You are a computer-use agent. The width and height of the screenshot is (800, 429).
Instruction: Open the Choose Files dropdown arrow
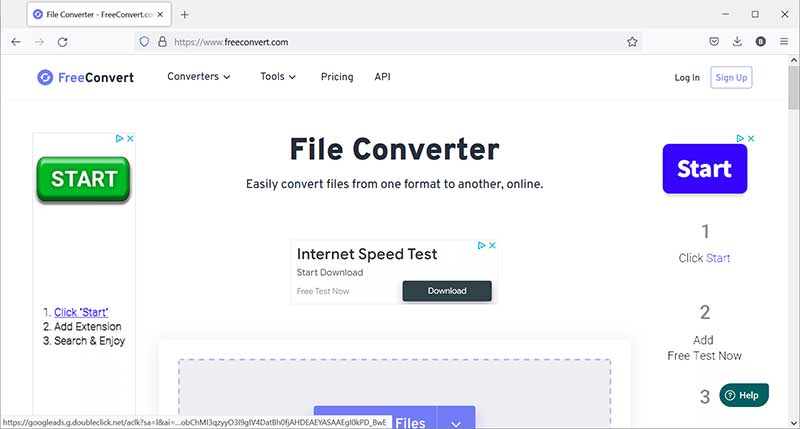[456, 422]
